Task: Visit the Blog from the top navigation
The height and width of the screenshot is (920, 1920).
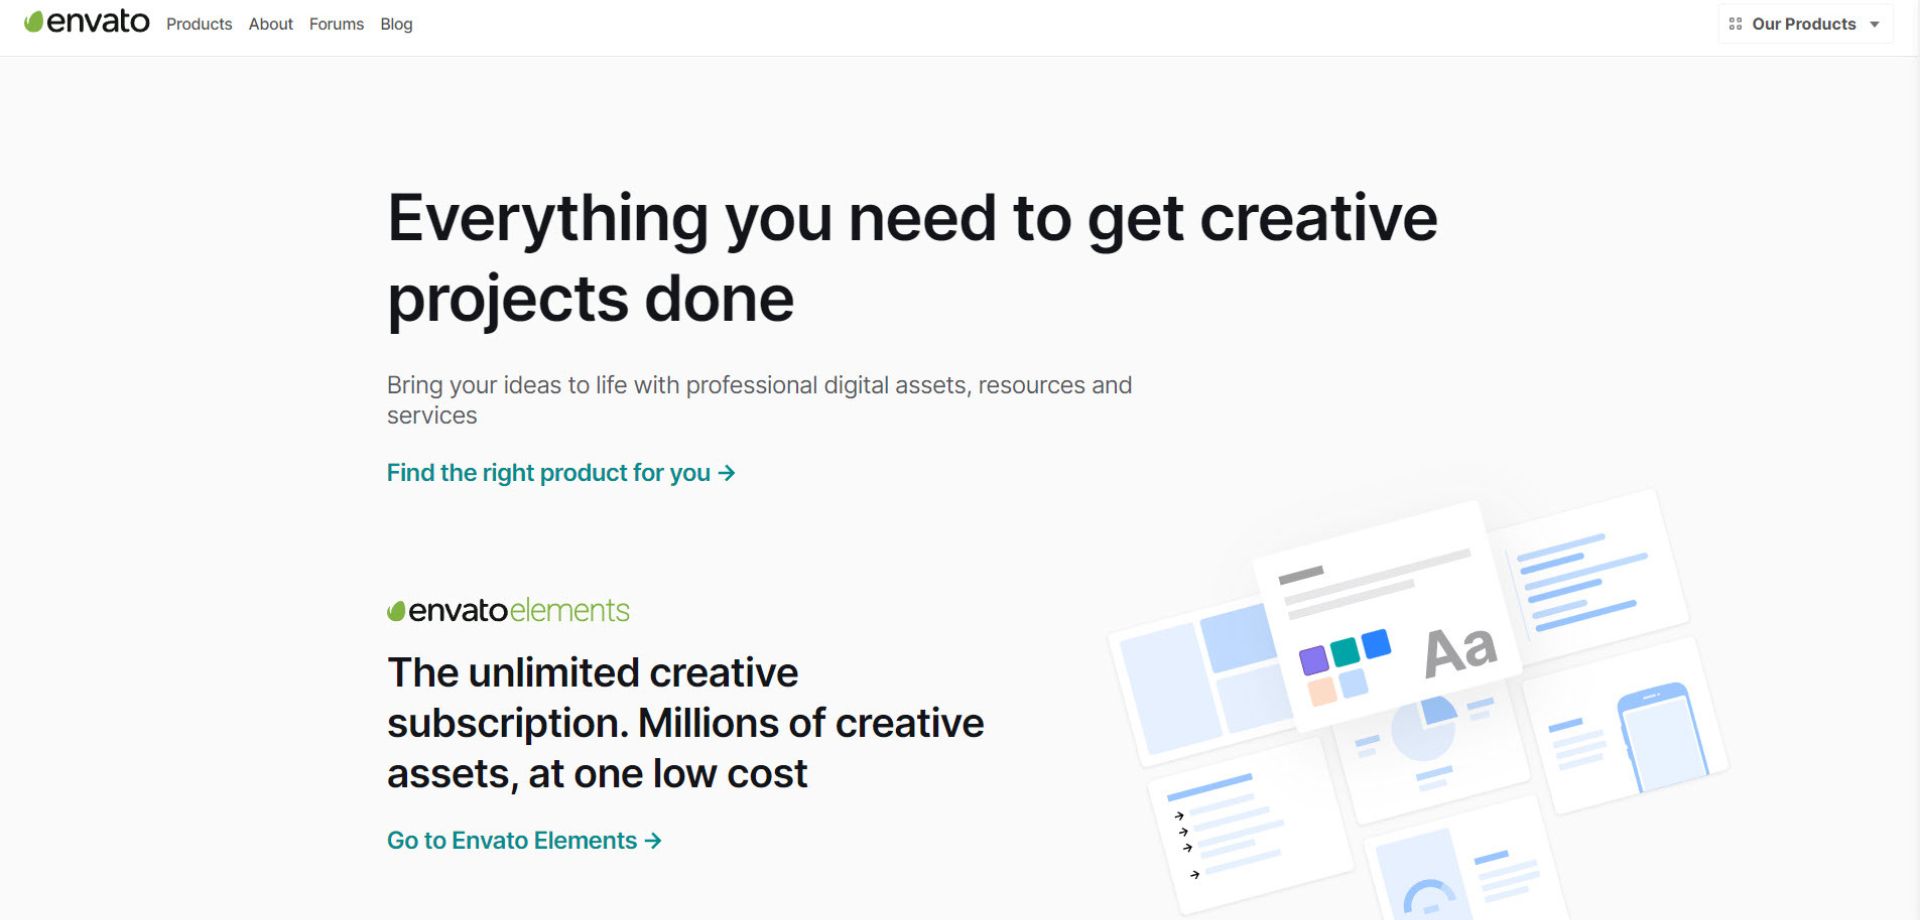Action: pos(396,24)
